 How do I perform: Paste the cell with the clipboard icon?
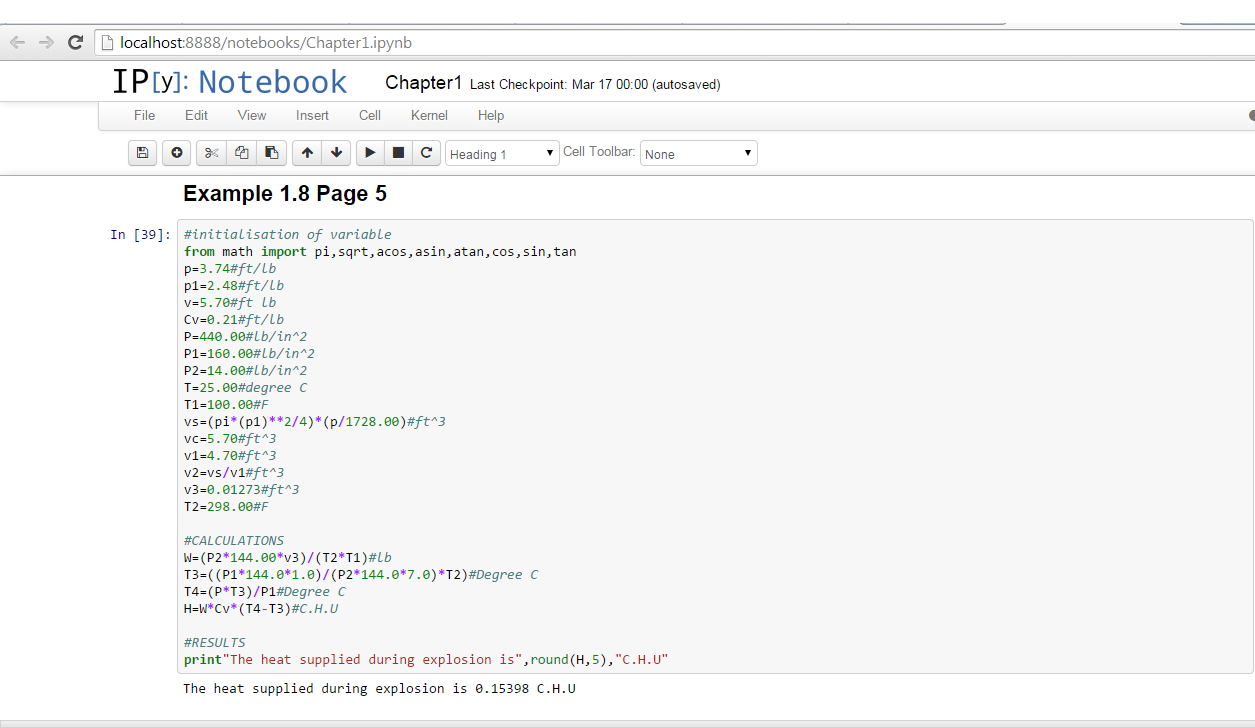pyautogui.click(x=271, y=153)
